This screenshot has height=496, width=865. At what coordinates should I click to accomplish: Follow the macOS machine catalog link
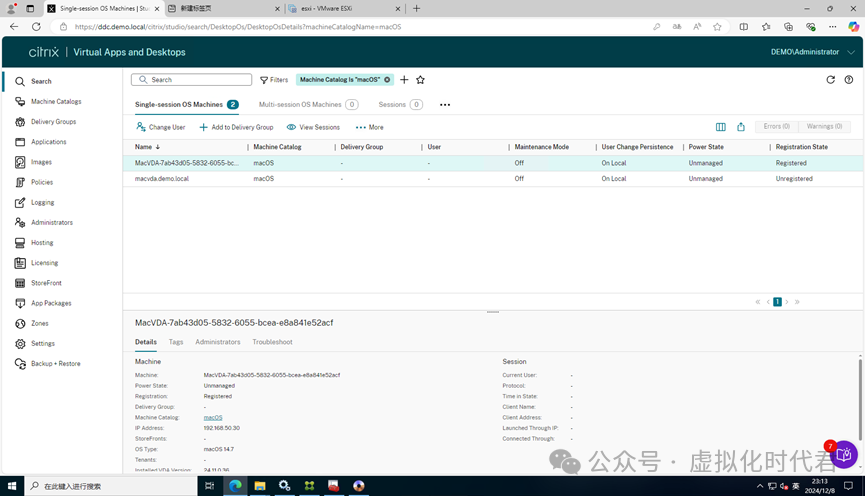tap(213, 418)
